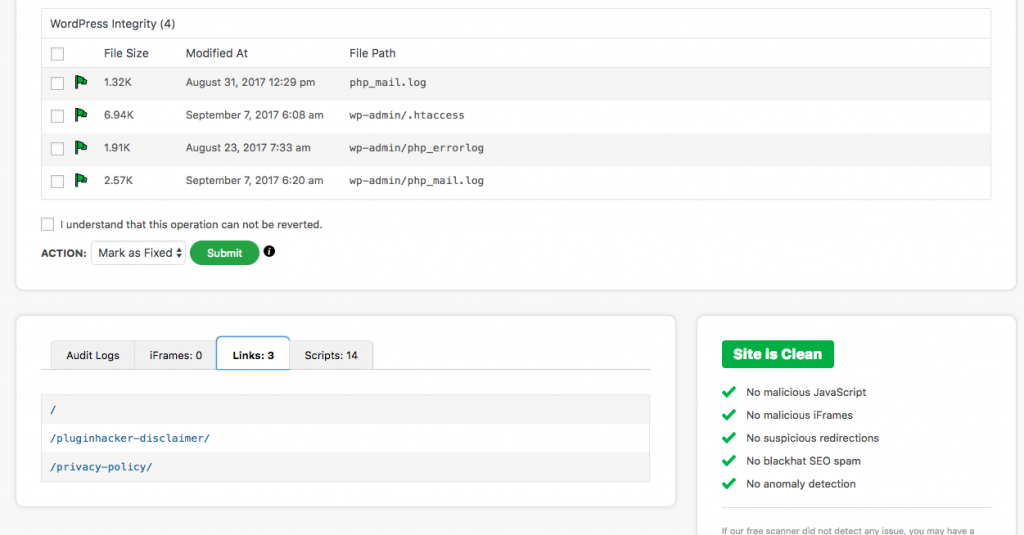Follow the /privacy-policy/ link
1024x535 pixels.
click(101, 467)
